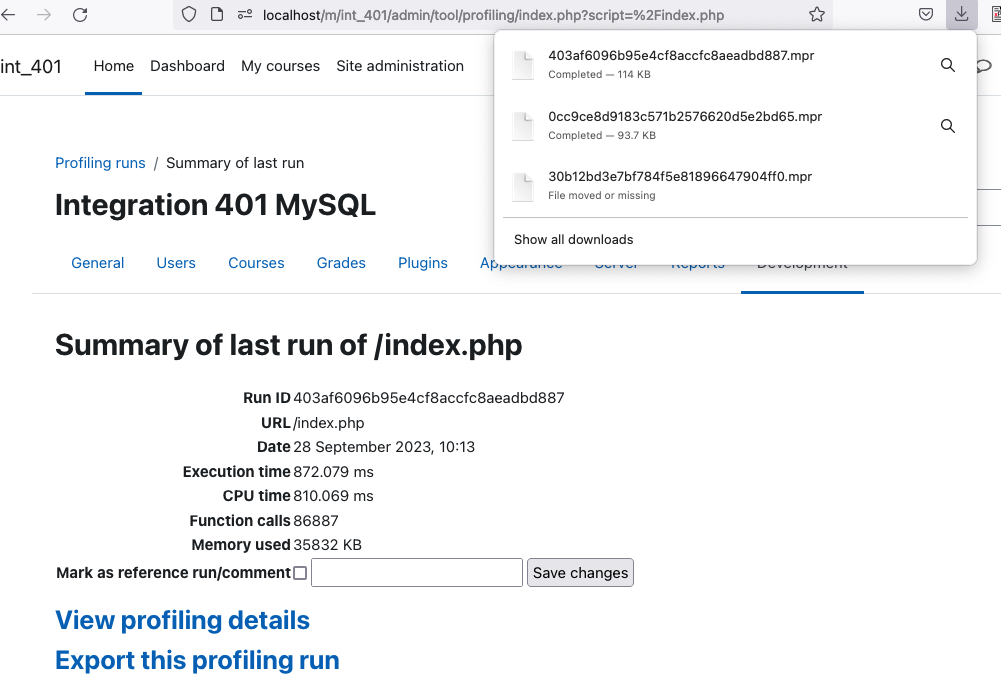
Task: Switch to the Users admin tab
Action: coord(176,263)
